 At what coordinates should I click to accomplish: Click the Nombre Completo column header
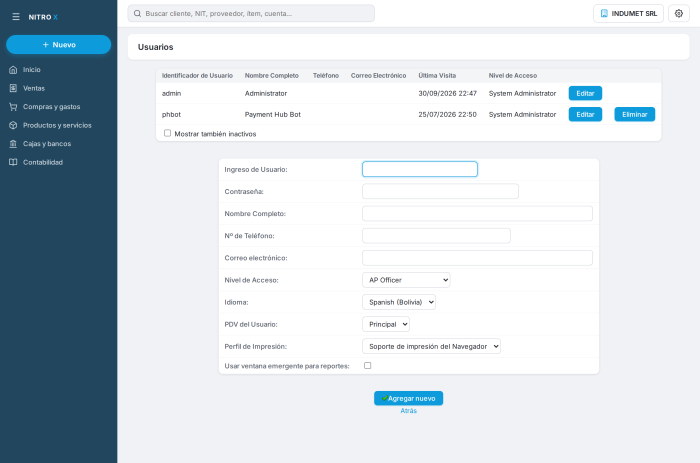(271, 75)
